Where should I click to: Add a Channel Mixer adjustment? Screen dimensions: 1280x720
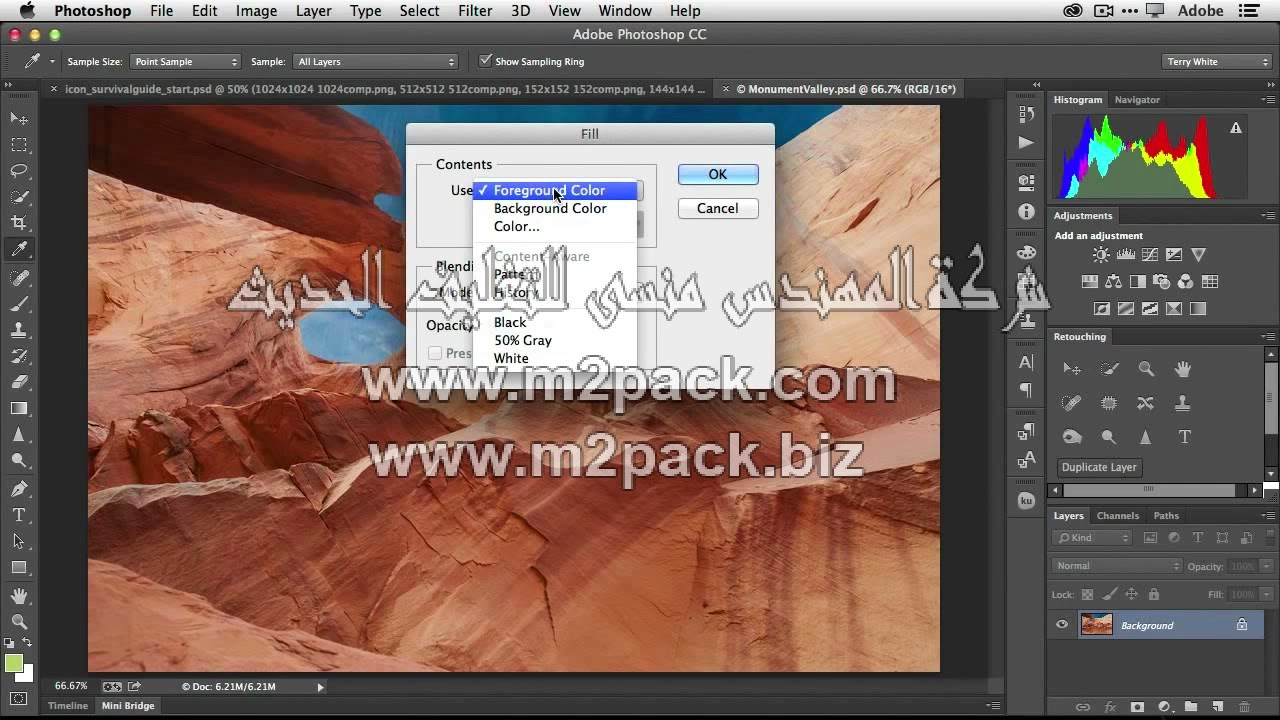pos(1185,282)
